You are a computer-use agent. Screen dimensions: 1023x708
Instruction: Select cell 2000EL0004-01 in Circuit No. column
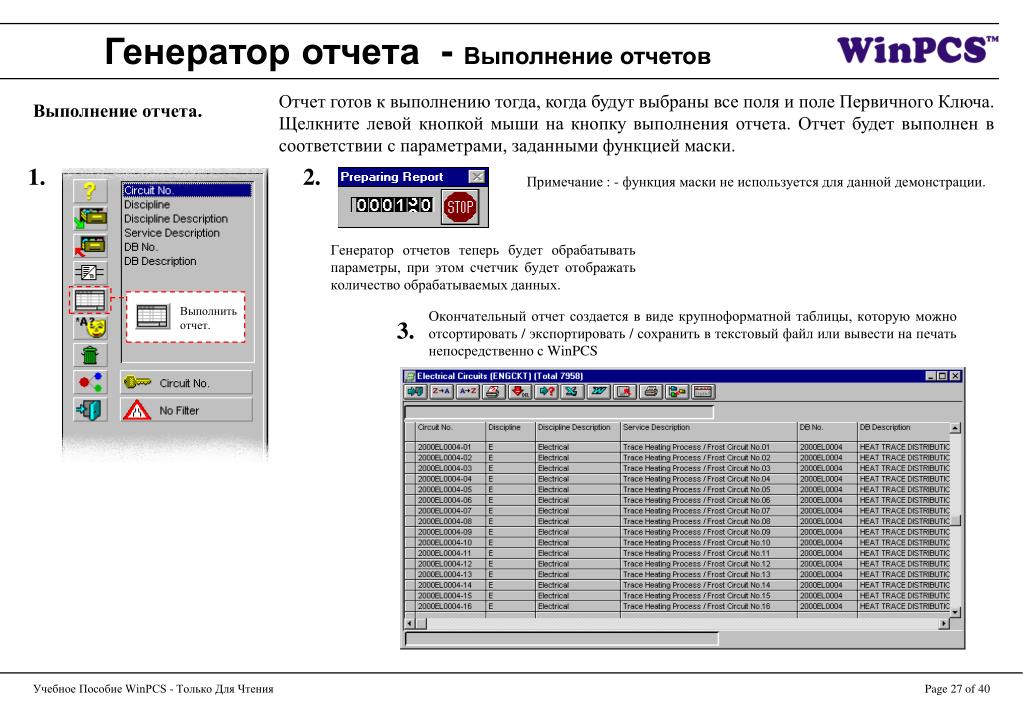click(450, 448)
